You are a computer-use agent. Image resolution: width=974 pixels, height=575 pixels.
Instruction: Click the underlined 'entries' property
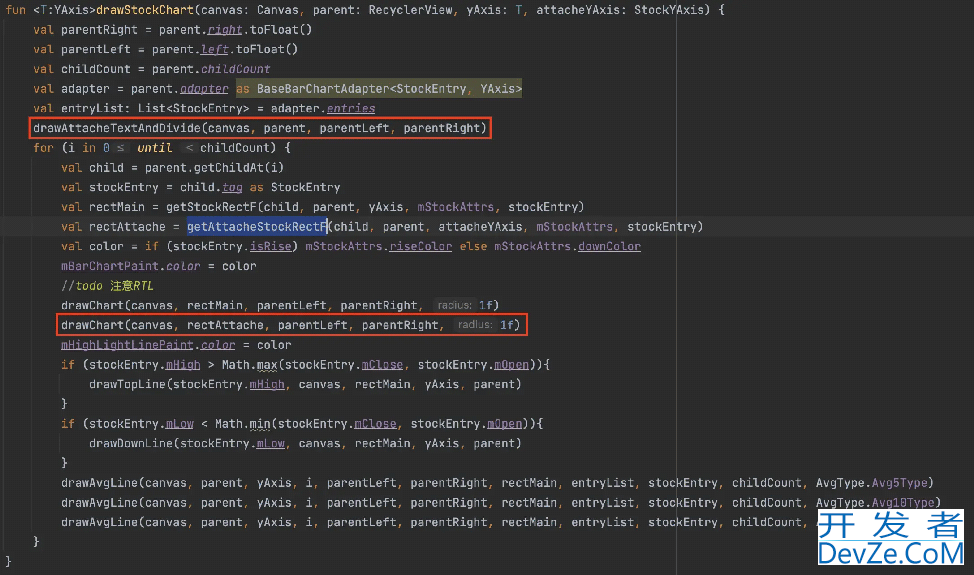click(351, 109)
